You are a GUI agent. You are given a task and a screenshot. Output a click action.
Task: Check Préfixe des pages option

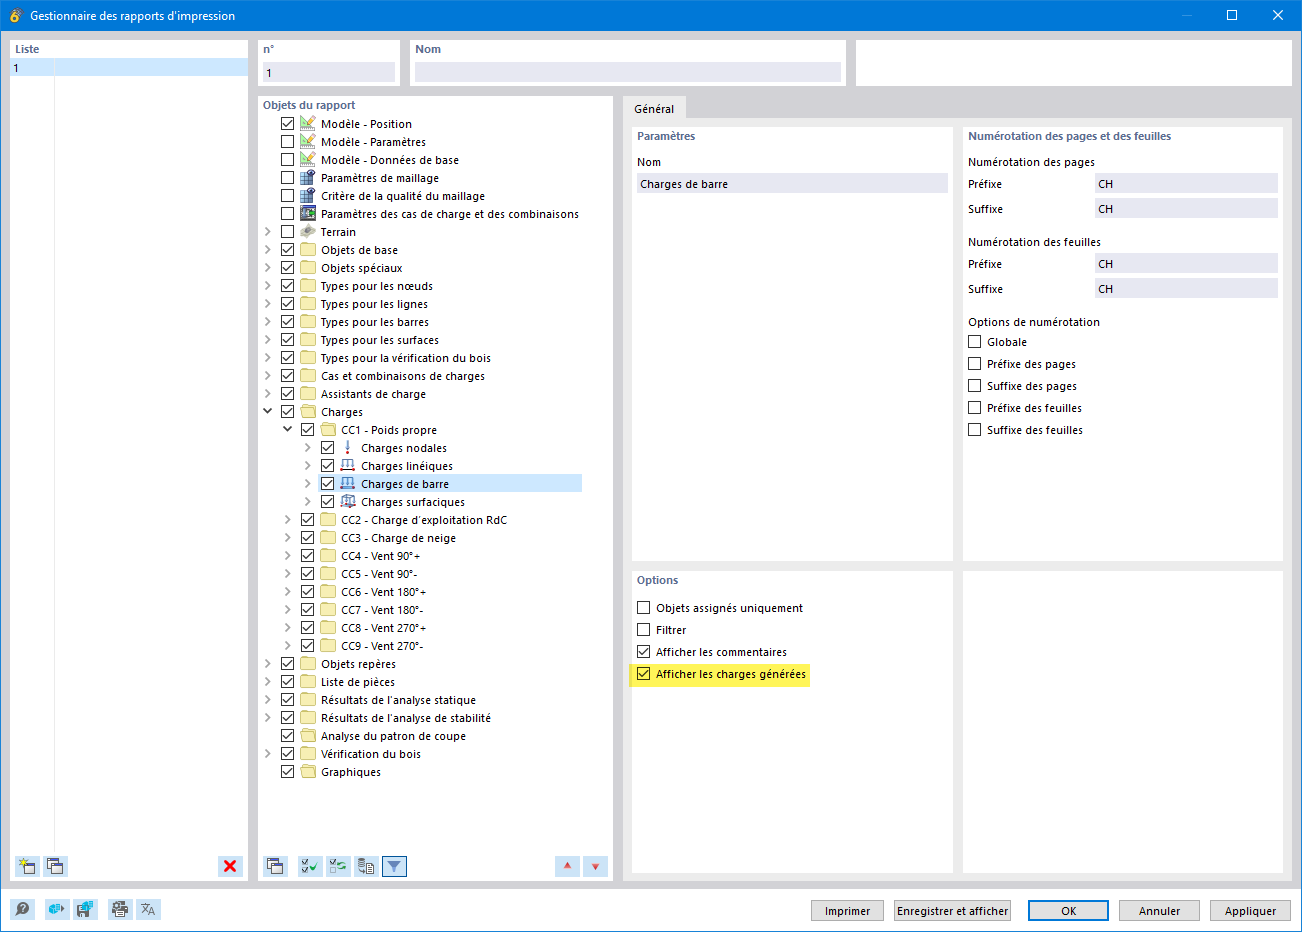click(975, 364)
